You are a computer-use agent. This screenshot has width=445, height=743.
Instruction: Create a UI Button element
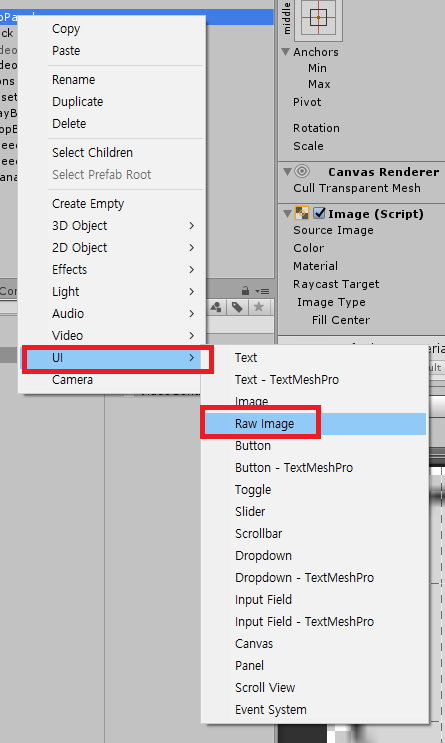point(253,446)
